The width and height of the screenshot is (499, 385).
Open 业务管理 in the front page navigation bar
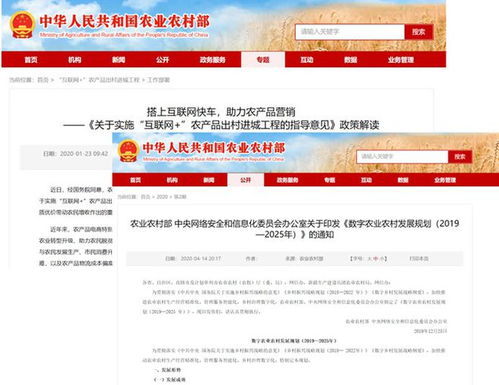[x=445, y=180]
